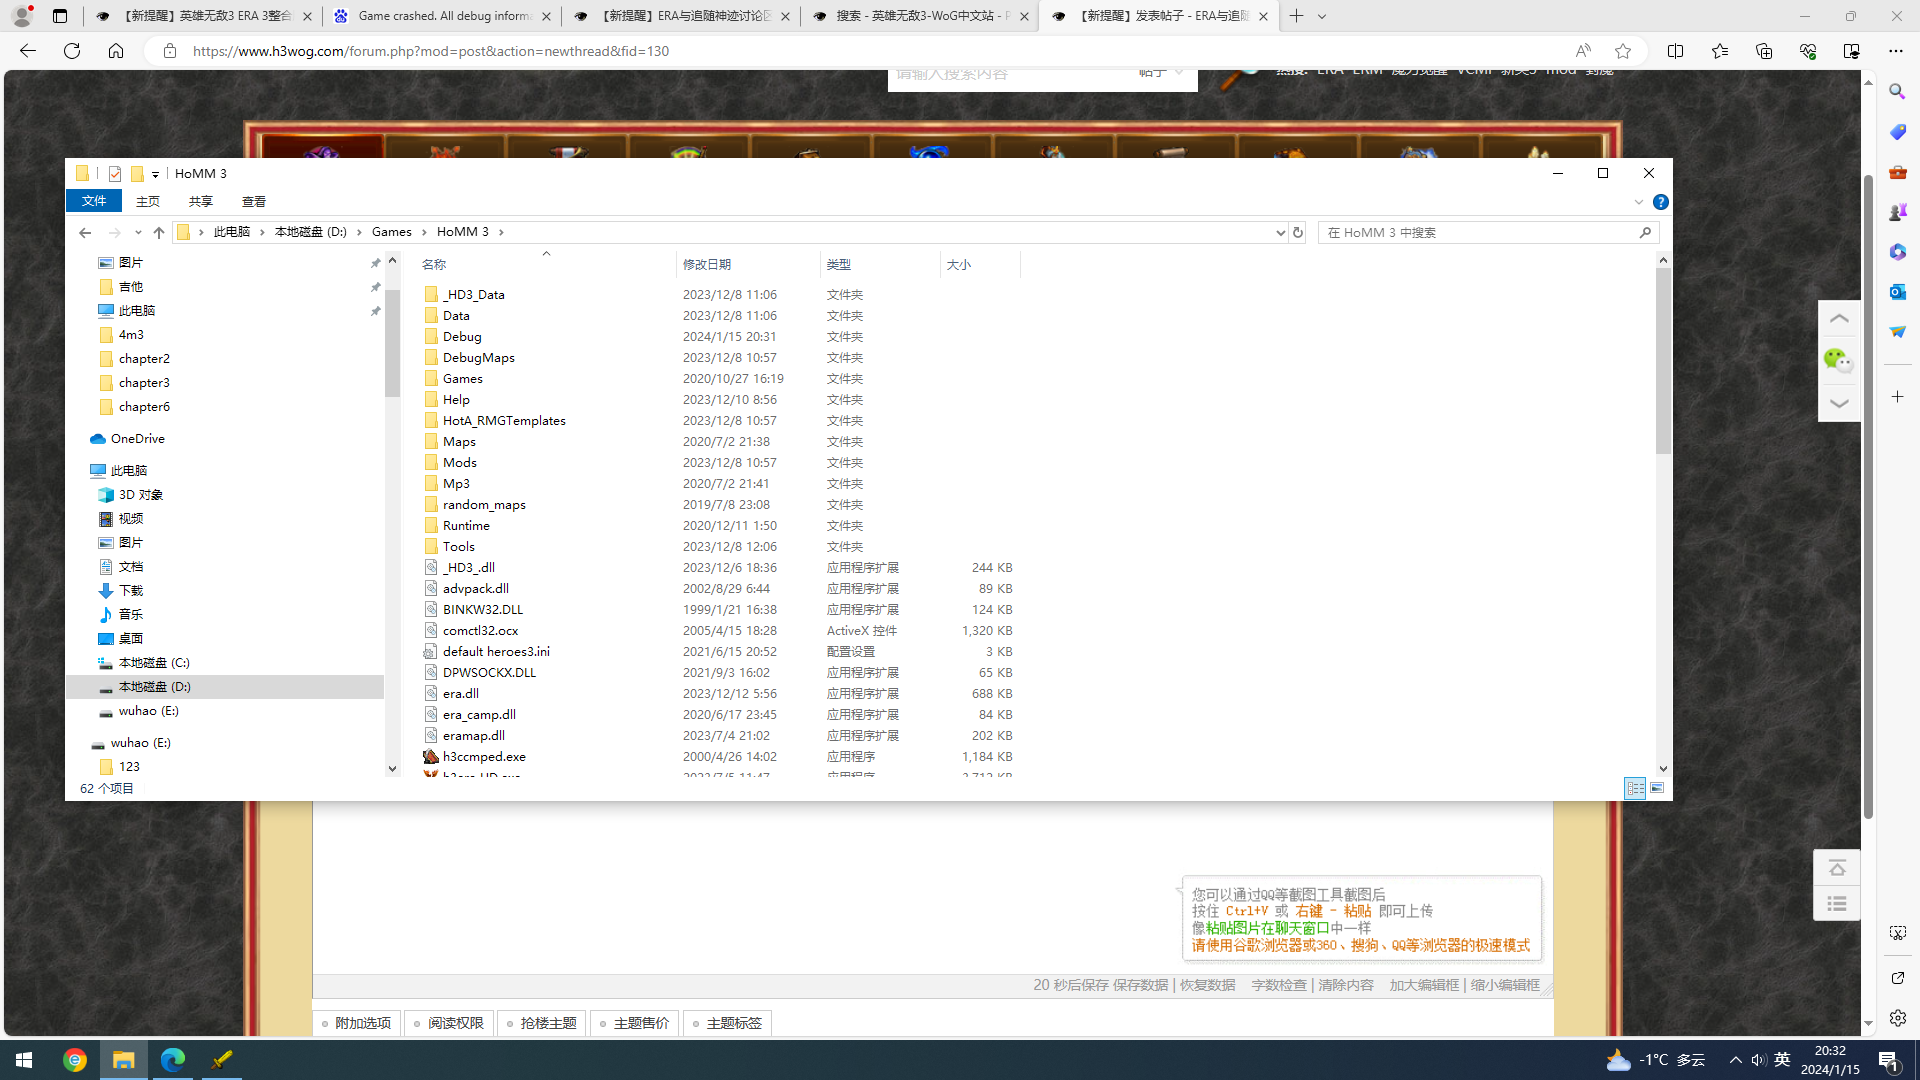The width and height of the screenshot is (1920, 1080).
Task: Expand the address bar history dropdown
Action: point(1280,232)
